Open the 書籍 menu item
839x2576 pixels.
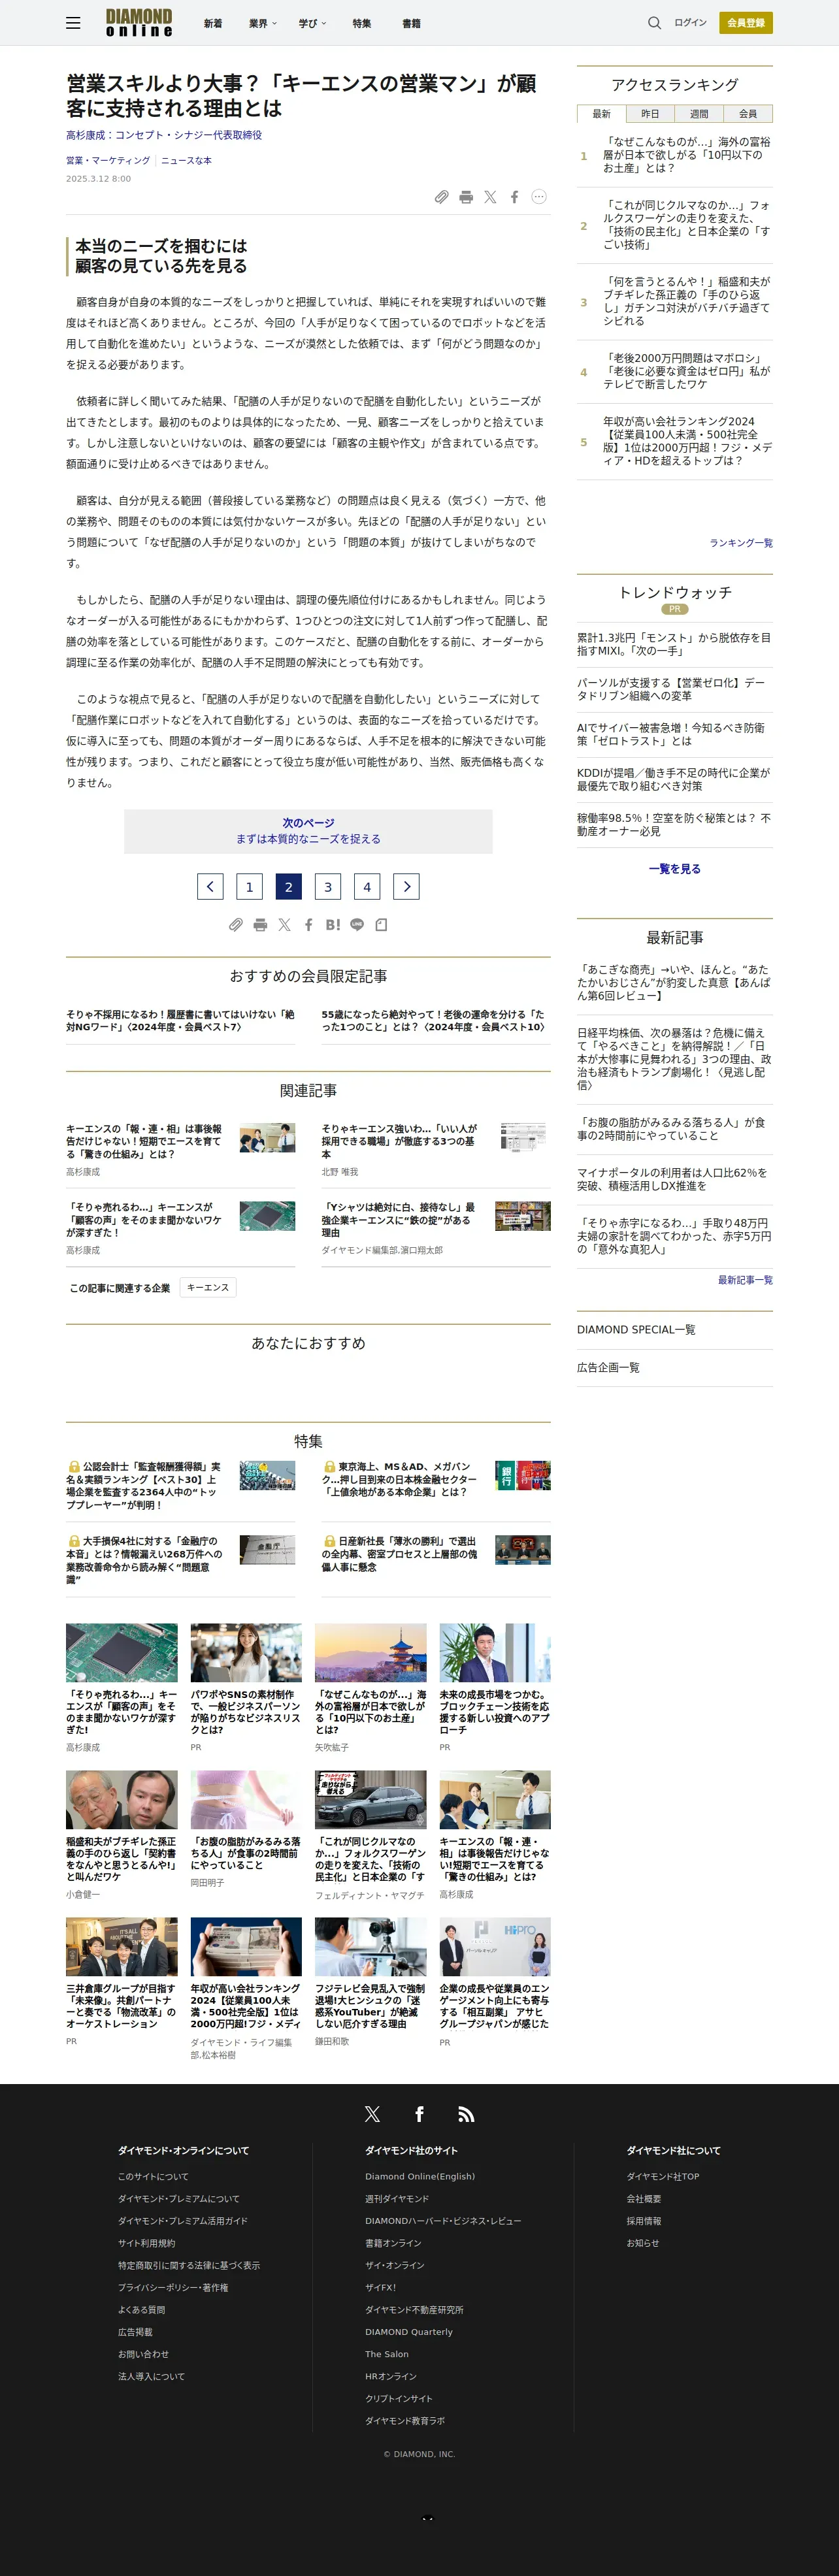coord(411,23)
